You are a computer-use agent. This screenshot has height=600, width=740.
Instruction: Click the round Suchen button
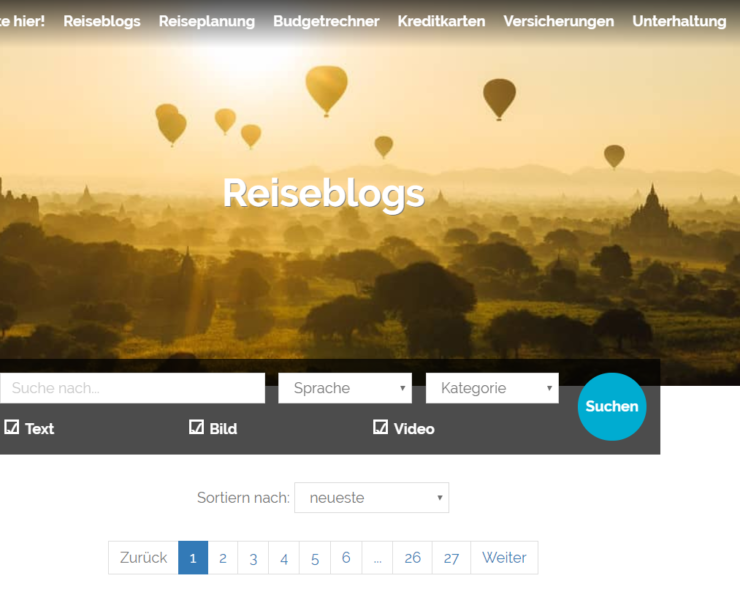click(x=612, y=406)
